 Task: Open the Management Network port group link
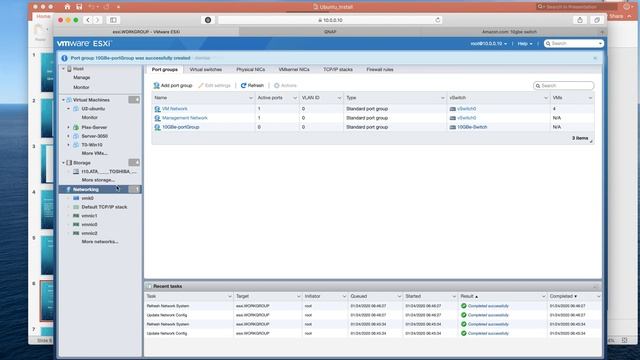coord(184,118)
